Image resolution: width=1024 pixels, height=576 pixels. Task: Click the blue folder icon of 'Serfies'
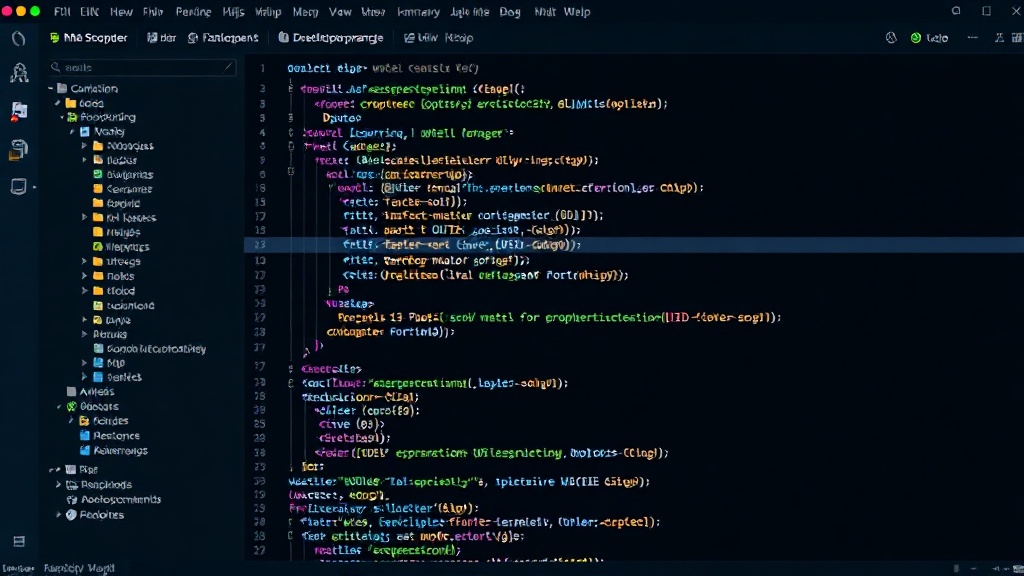click(x=98, y=377)
